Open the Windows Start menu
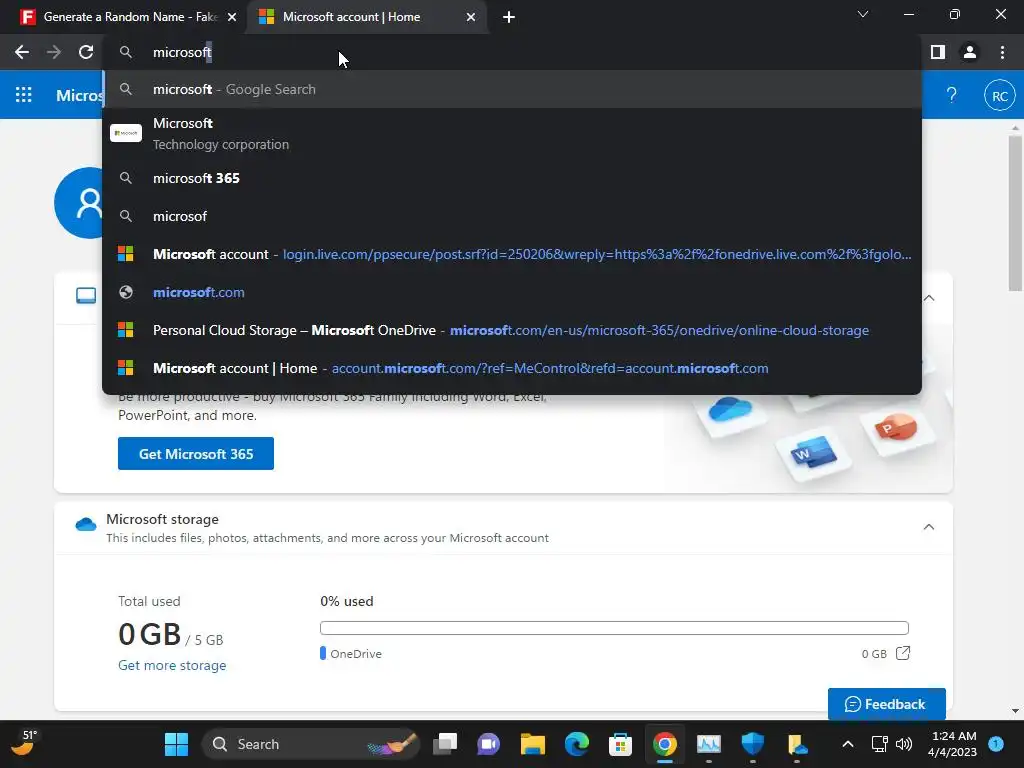The width and height of the screenshot is (1024, 768). click(x=176, y=744)
